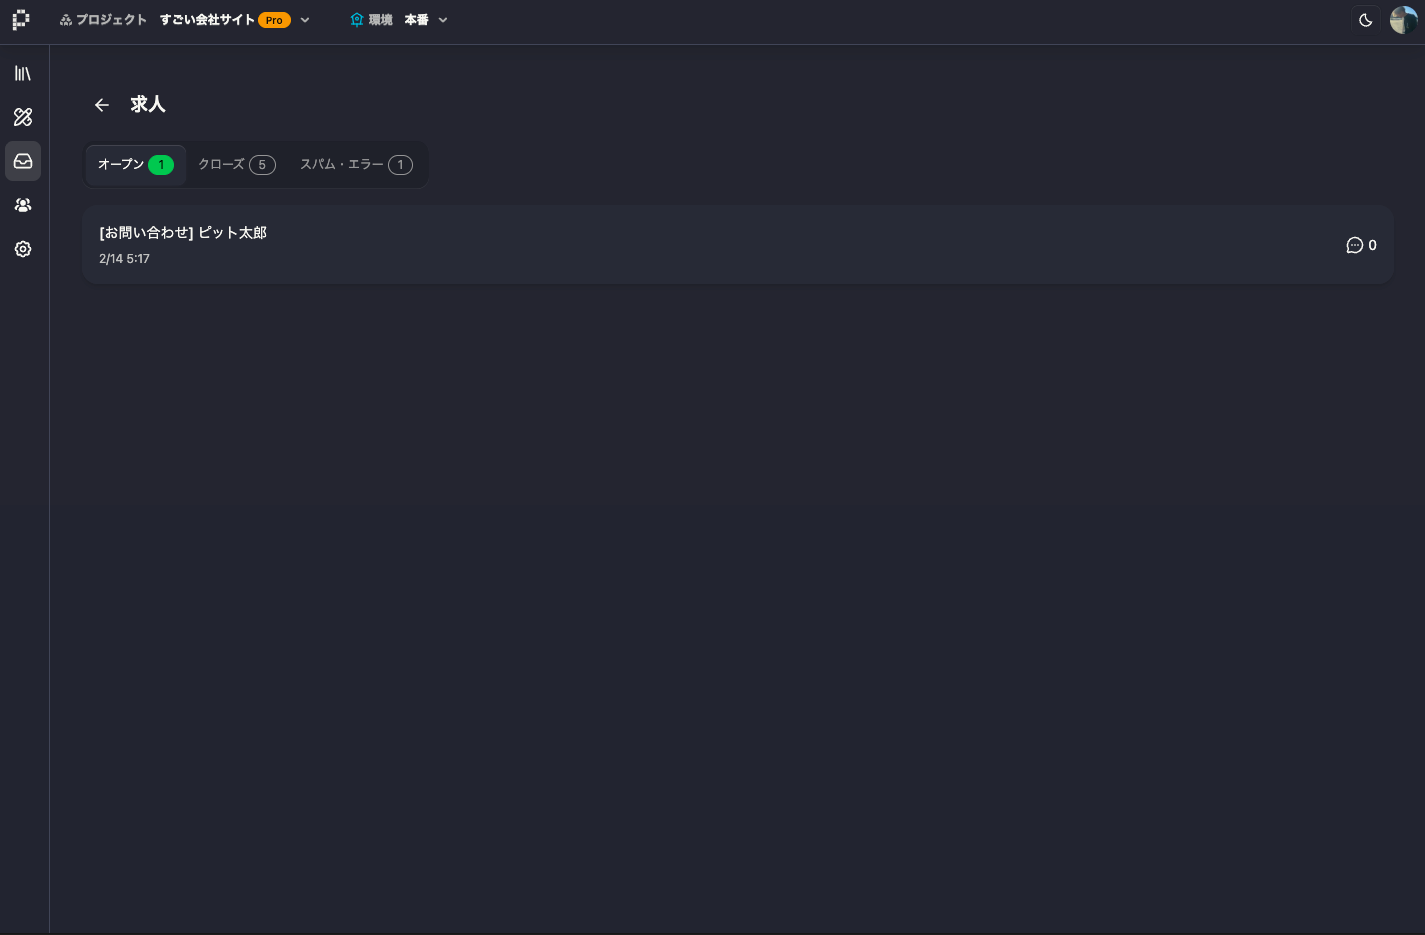Switch to the クローズ tab
Viewport: 1425px width, 935px height.
coord(237,165)
